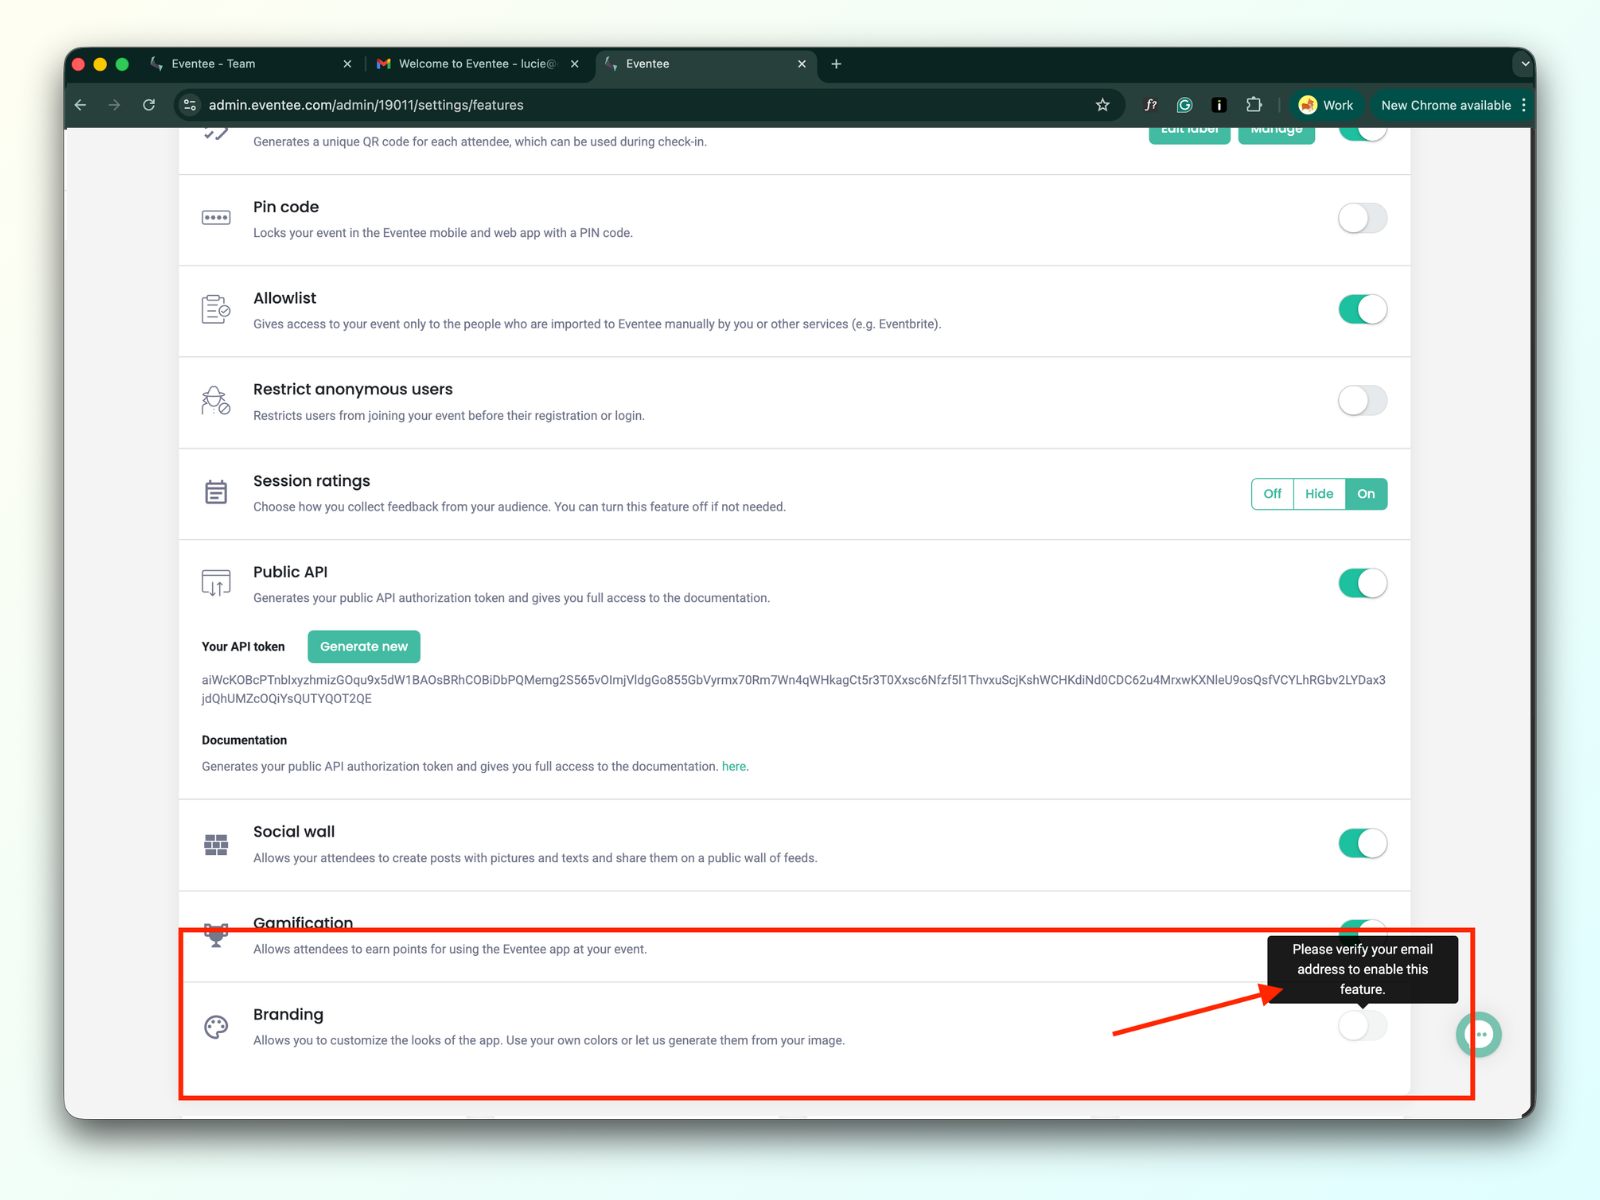
Task: Open the API documentation 'here' link
Action: point(734,767)
